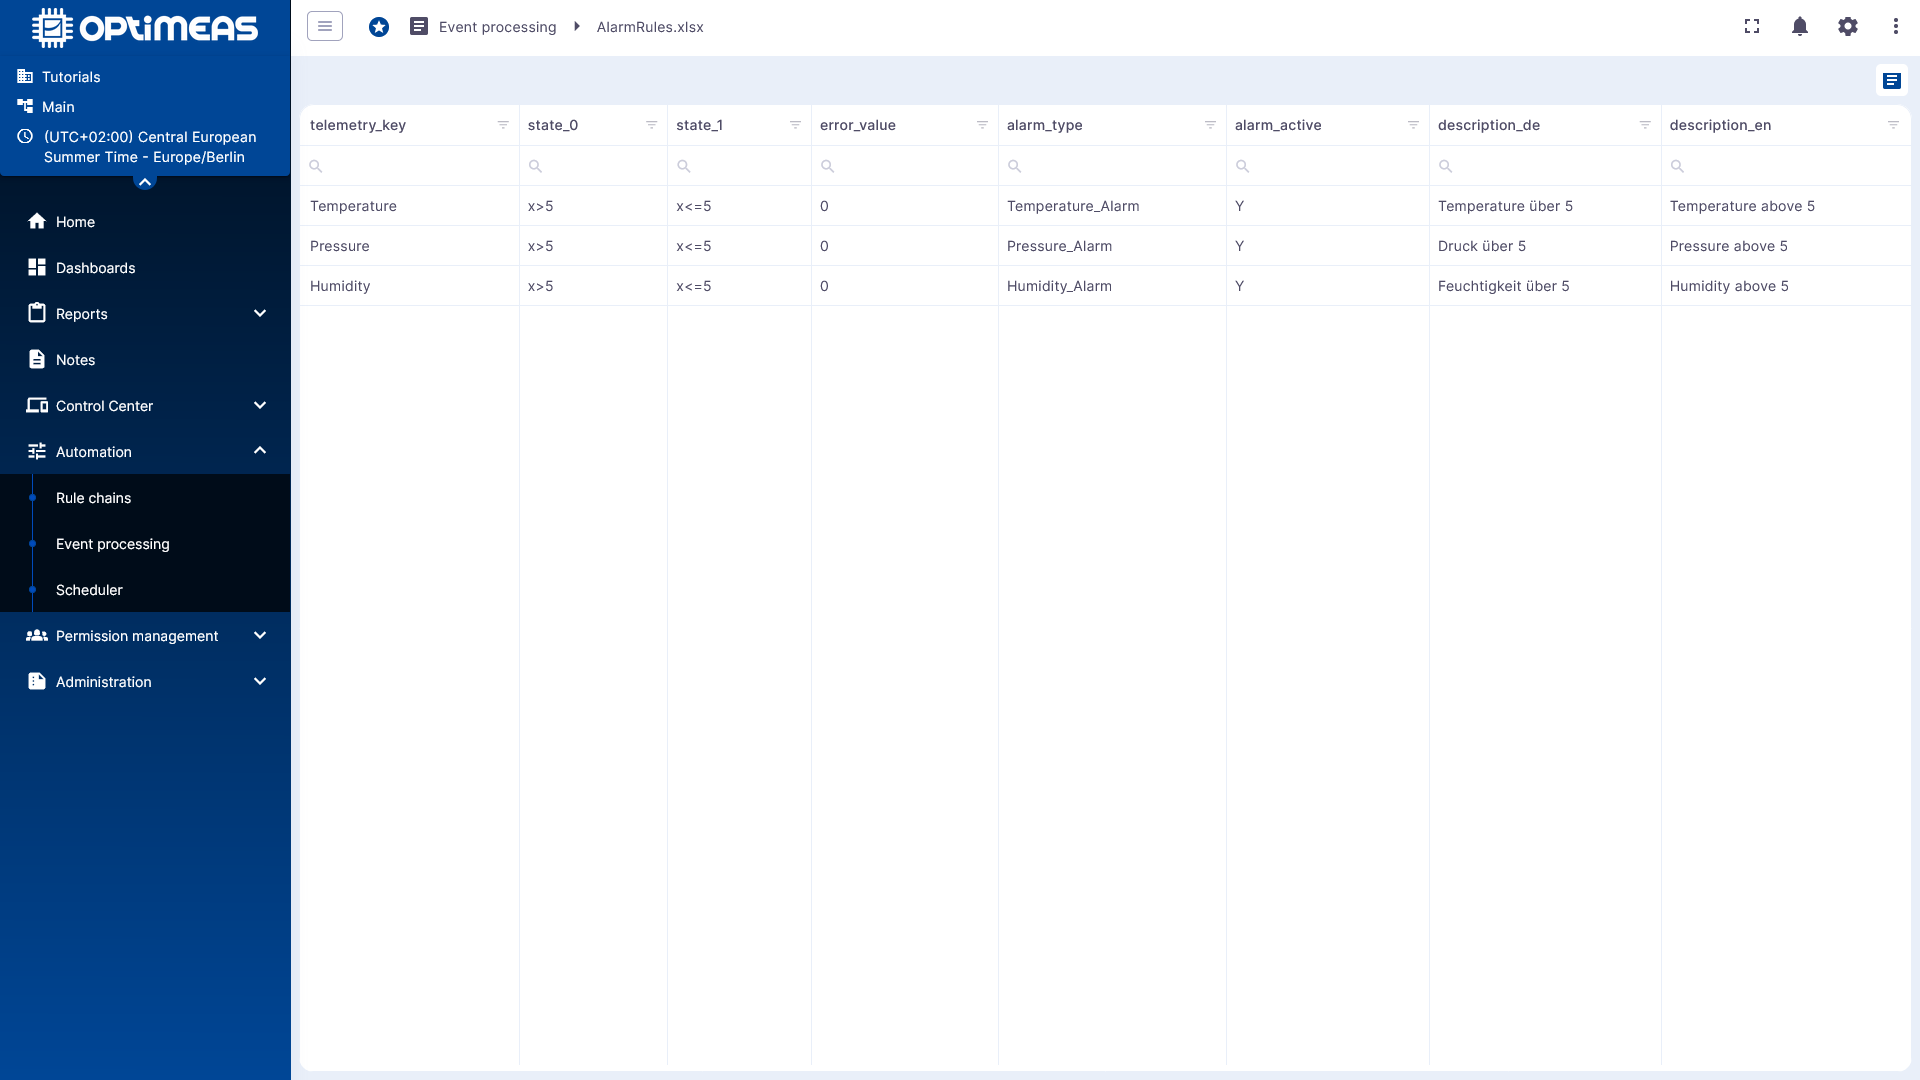Select the Pressure telemetry_key cell
This screenshot has height=1080, width=1920.
tap(410, 246)
